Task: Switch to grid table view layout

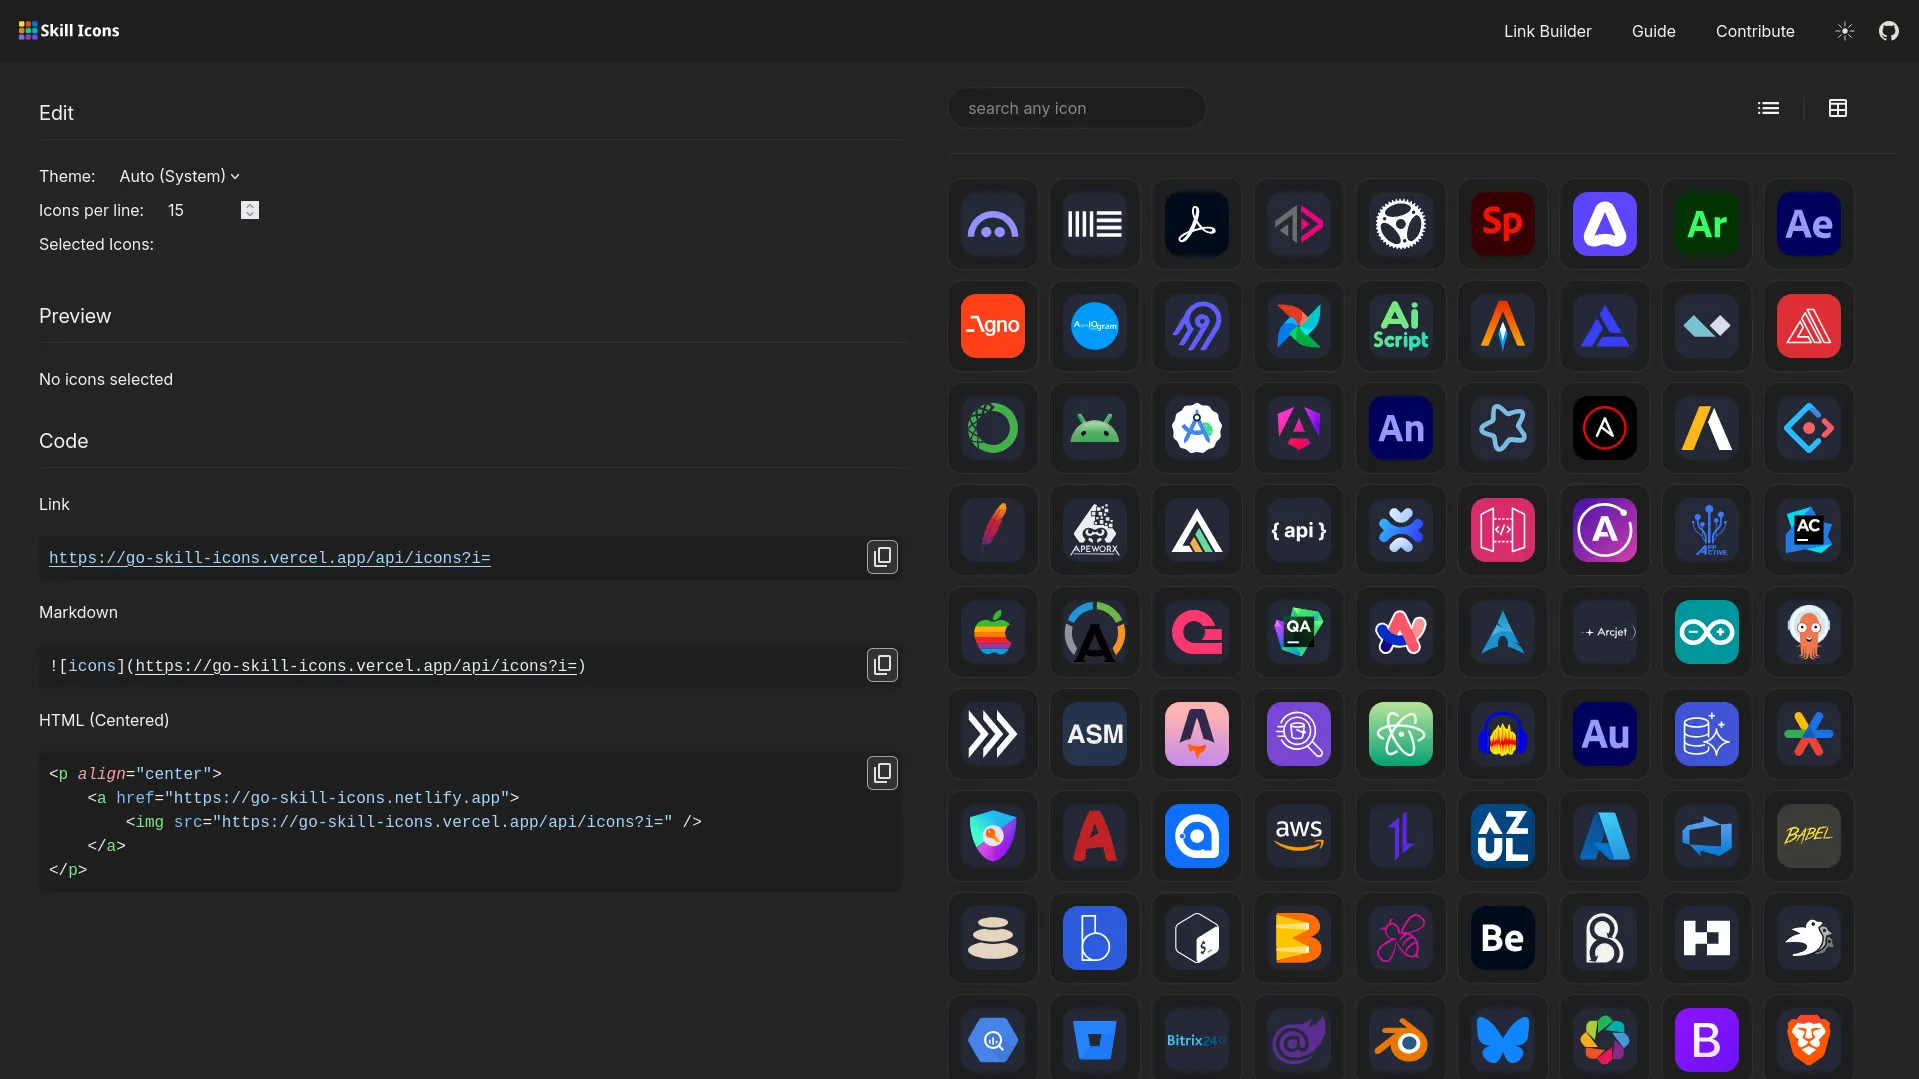Action: [x=1837, y=108]
